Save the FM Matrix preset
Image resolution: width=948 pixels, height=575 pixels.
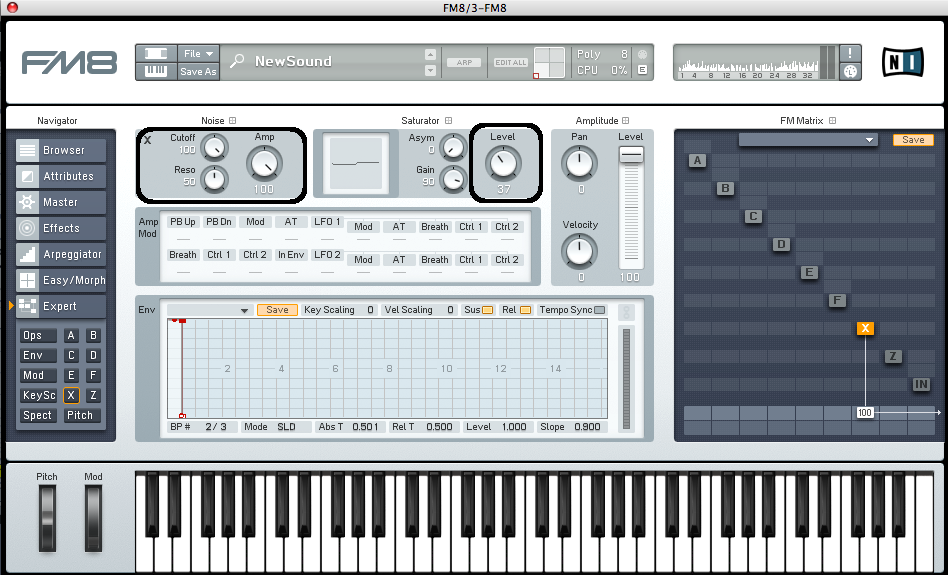pos(913,140)
